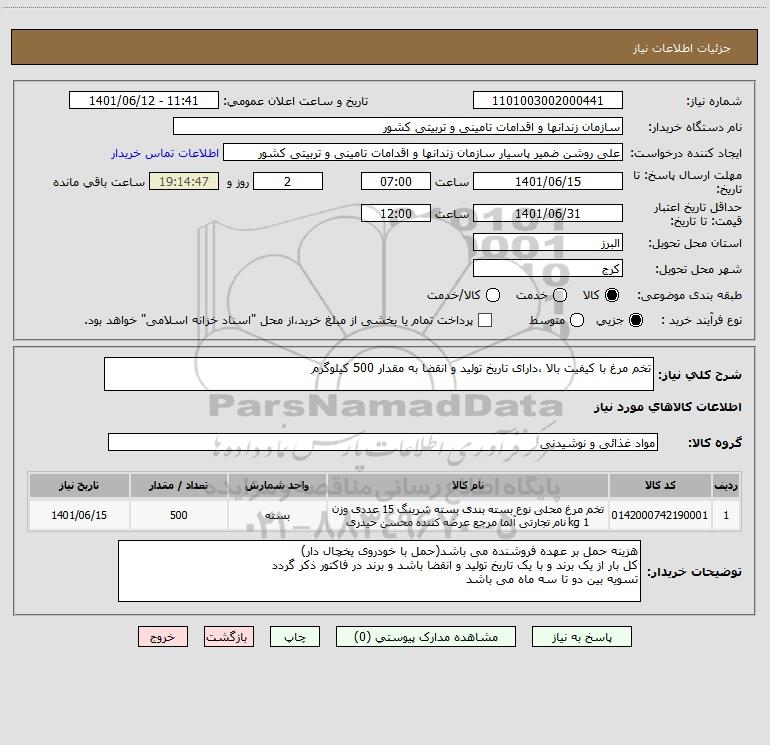This screenshot has height=745, width=770.
Task: Click the گروه کالا label
Action: [x=715, y=442]
